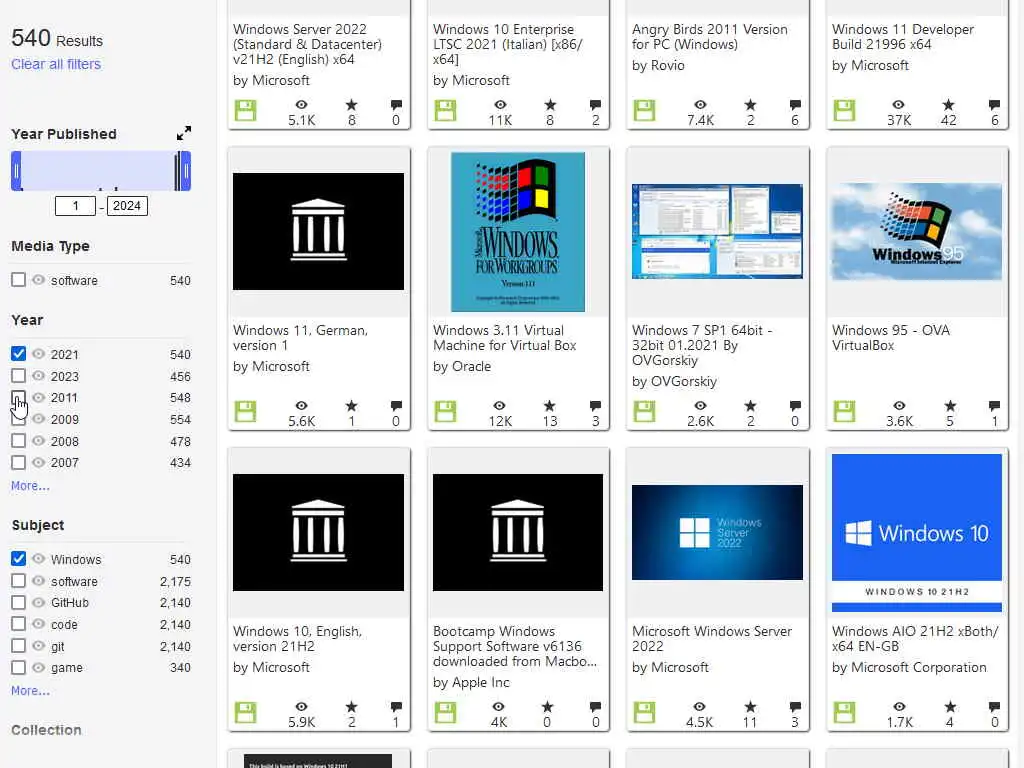Click reviews icon on Windows 7 SP1 card

[795, 406]
